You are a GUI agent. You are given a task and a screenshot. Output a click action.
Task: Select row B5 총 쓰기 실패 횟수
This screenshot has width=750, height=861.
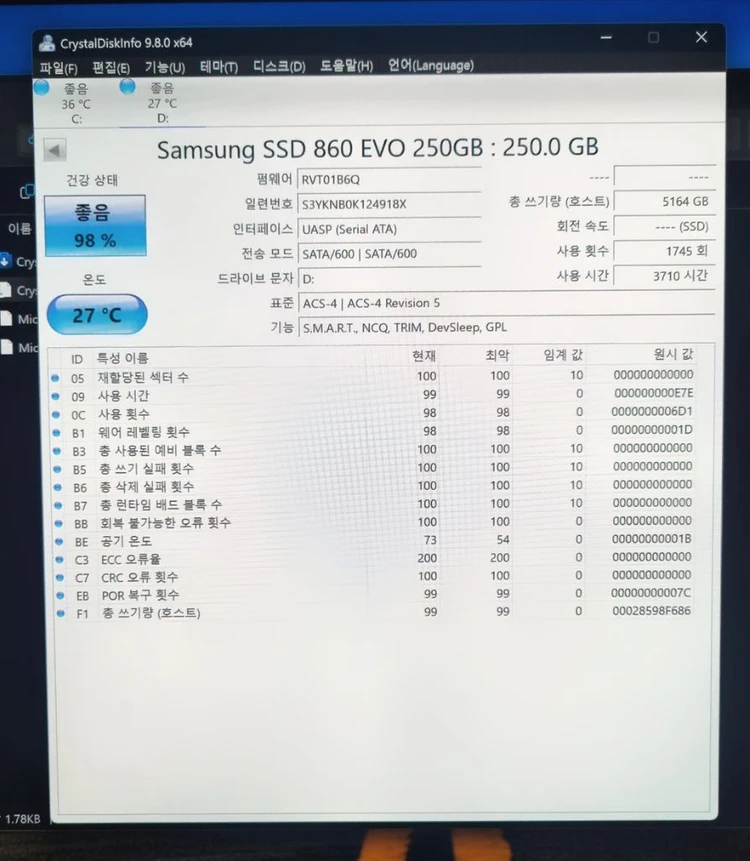point(373,467)
